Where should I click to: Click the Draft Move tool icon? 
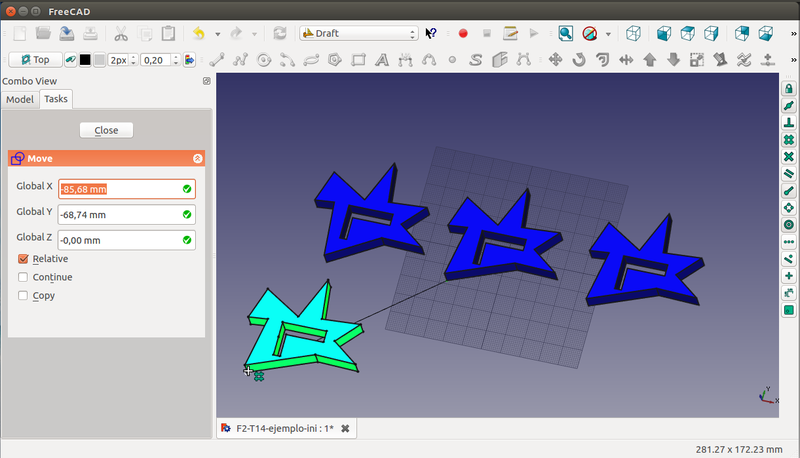pyautogui.click(x=555, y=60)
